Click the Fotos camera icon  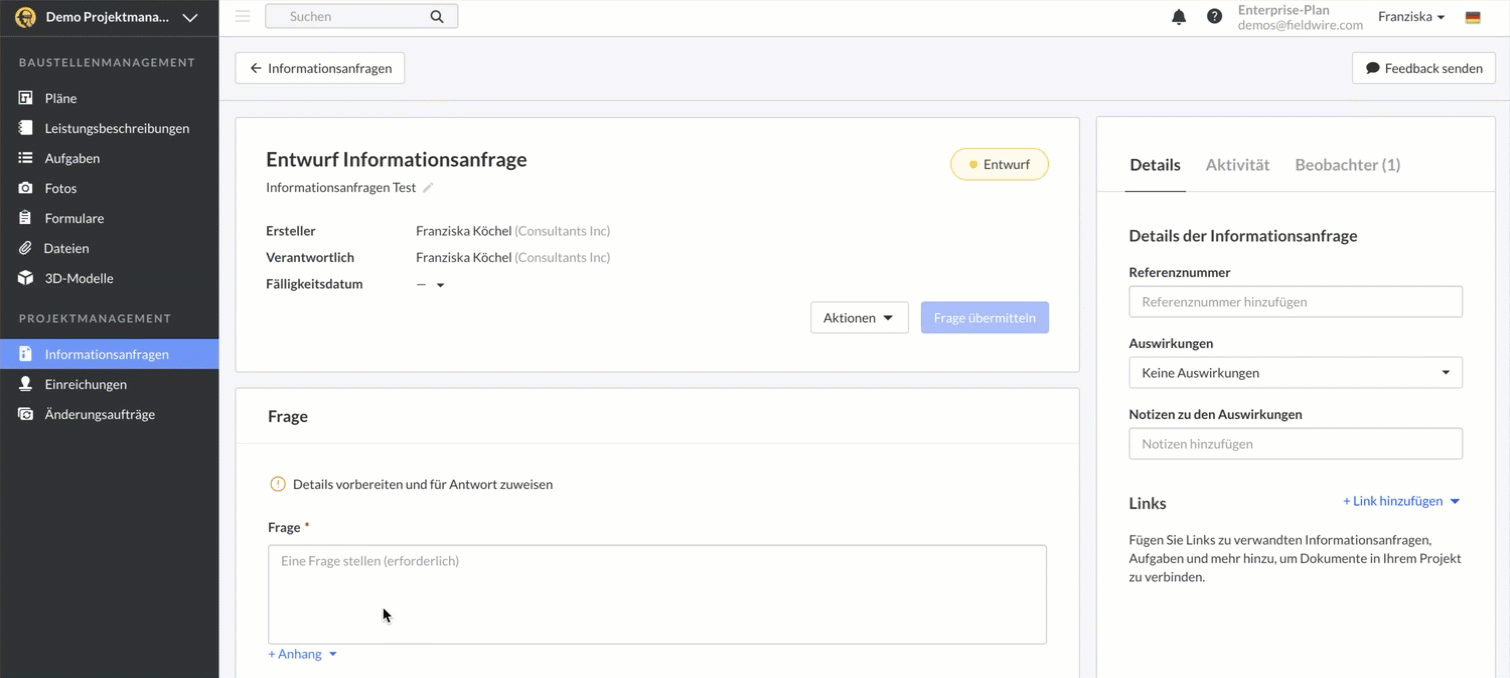[x=26, y=188]
